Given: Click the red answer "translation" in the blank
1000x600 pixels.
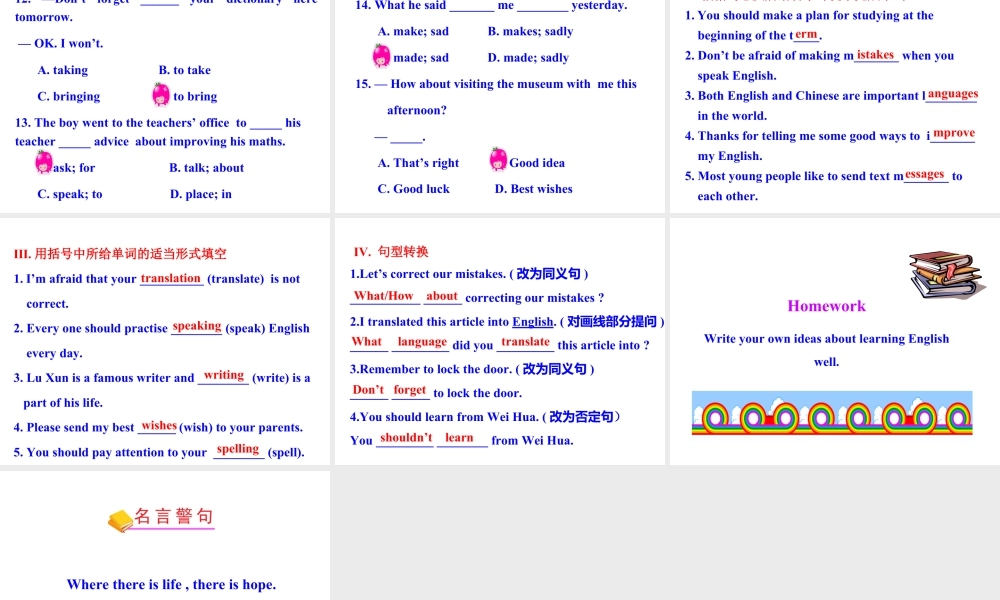Looking at the screenshot, I should tap(171, 279).
